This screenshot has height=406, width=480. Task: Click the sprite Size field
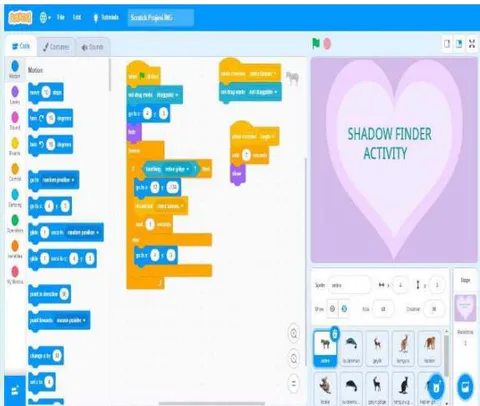tap(383, 309)
